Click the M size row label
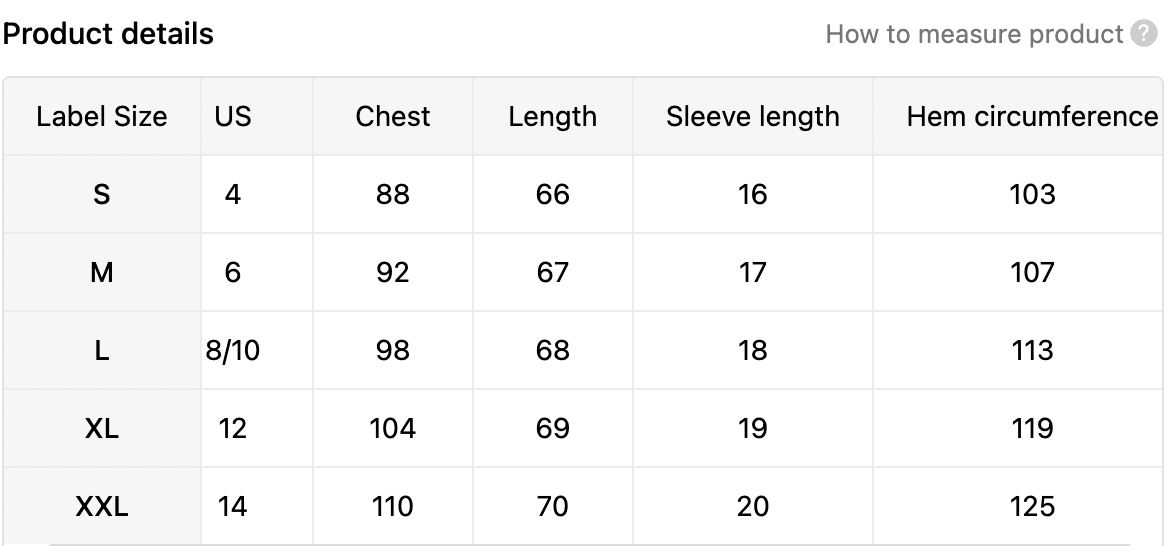This screenshot has height=546, width=1170. [101, 272]
